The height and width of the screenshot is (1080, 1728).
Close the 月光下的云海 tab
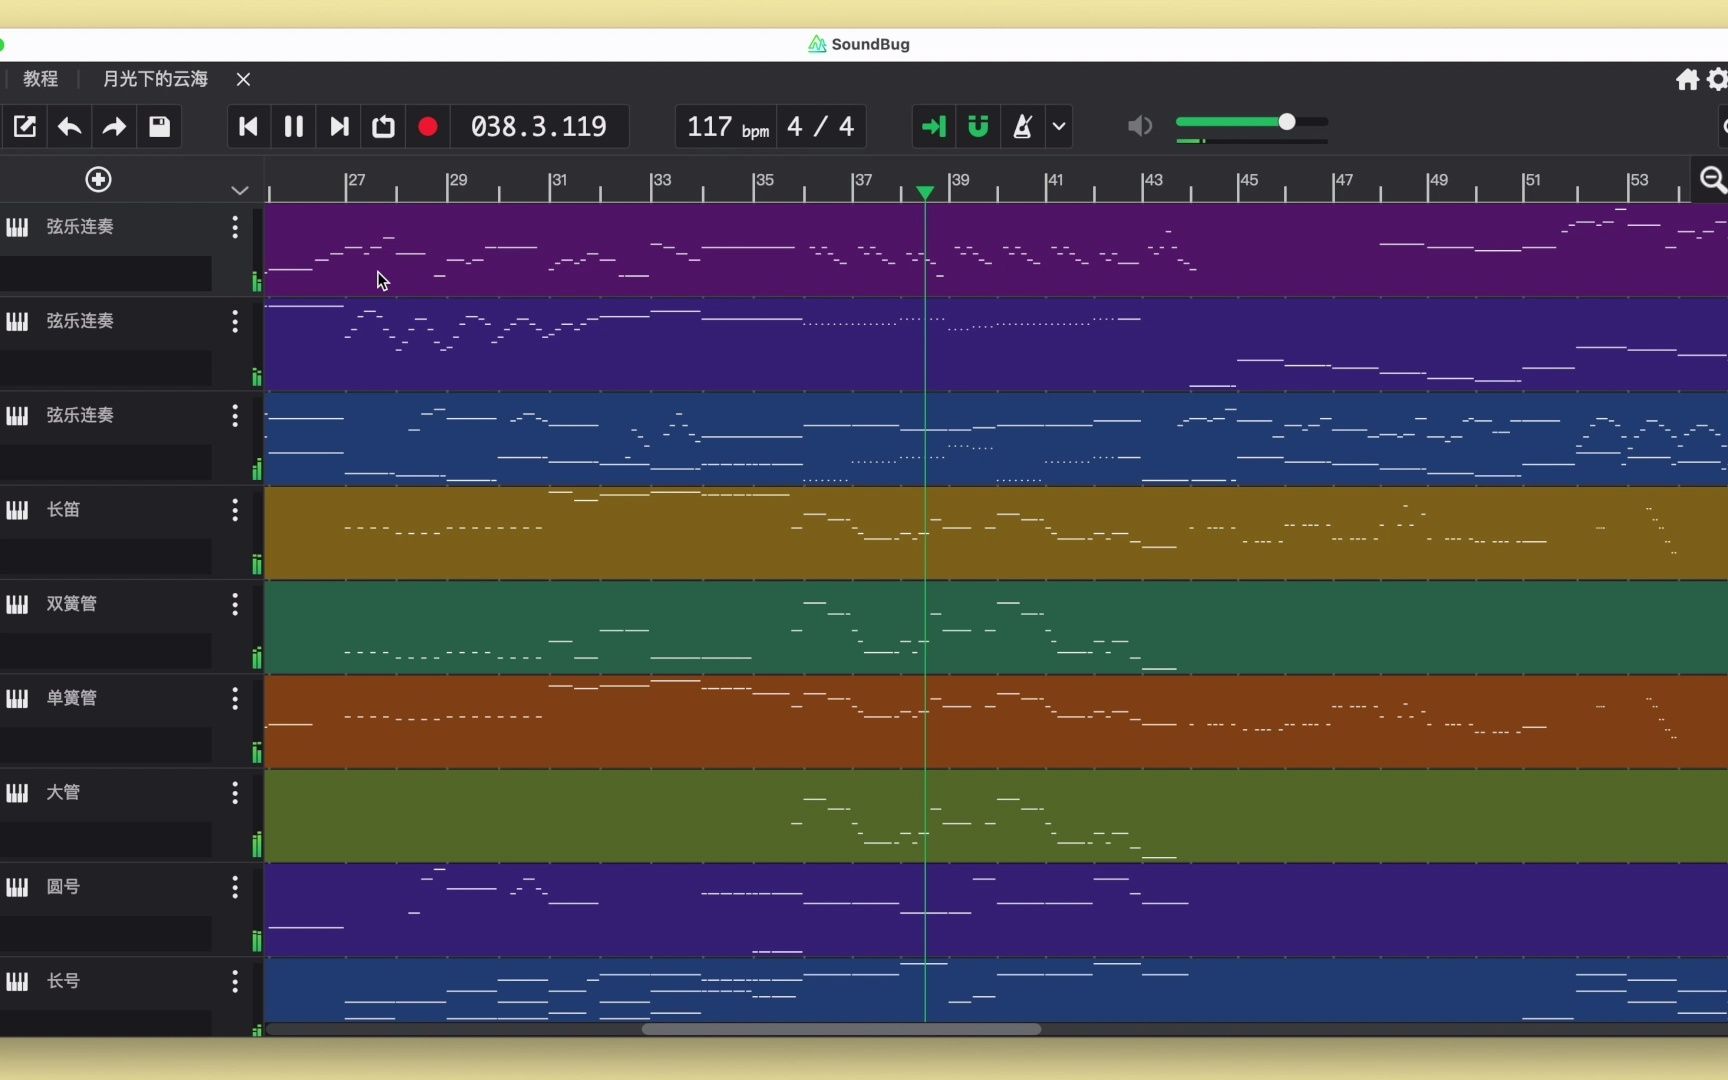click(x=243, y=79)
